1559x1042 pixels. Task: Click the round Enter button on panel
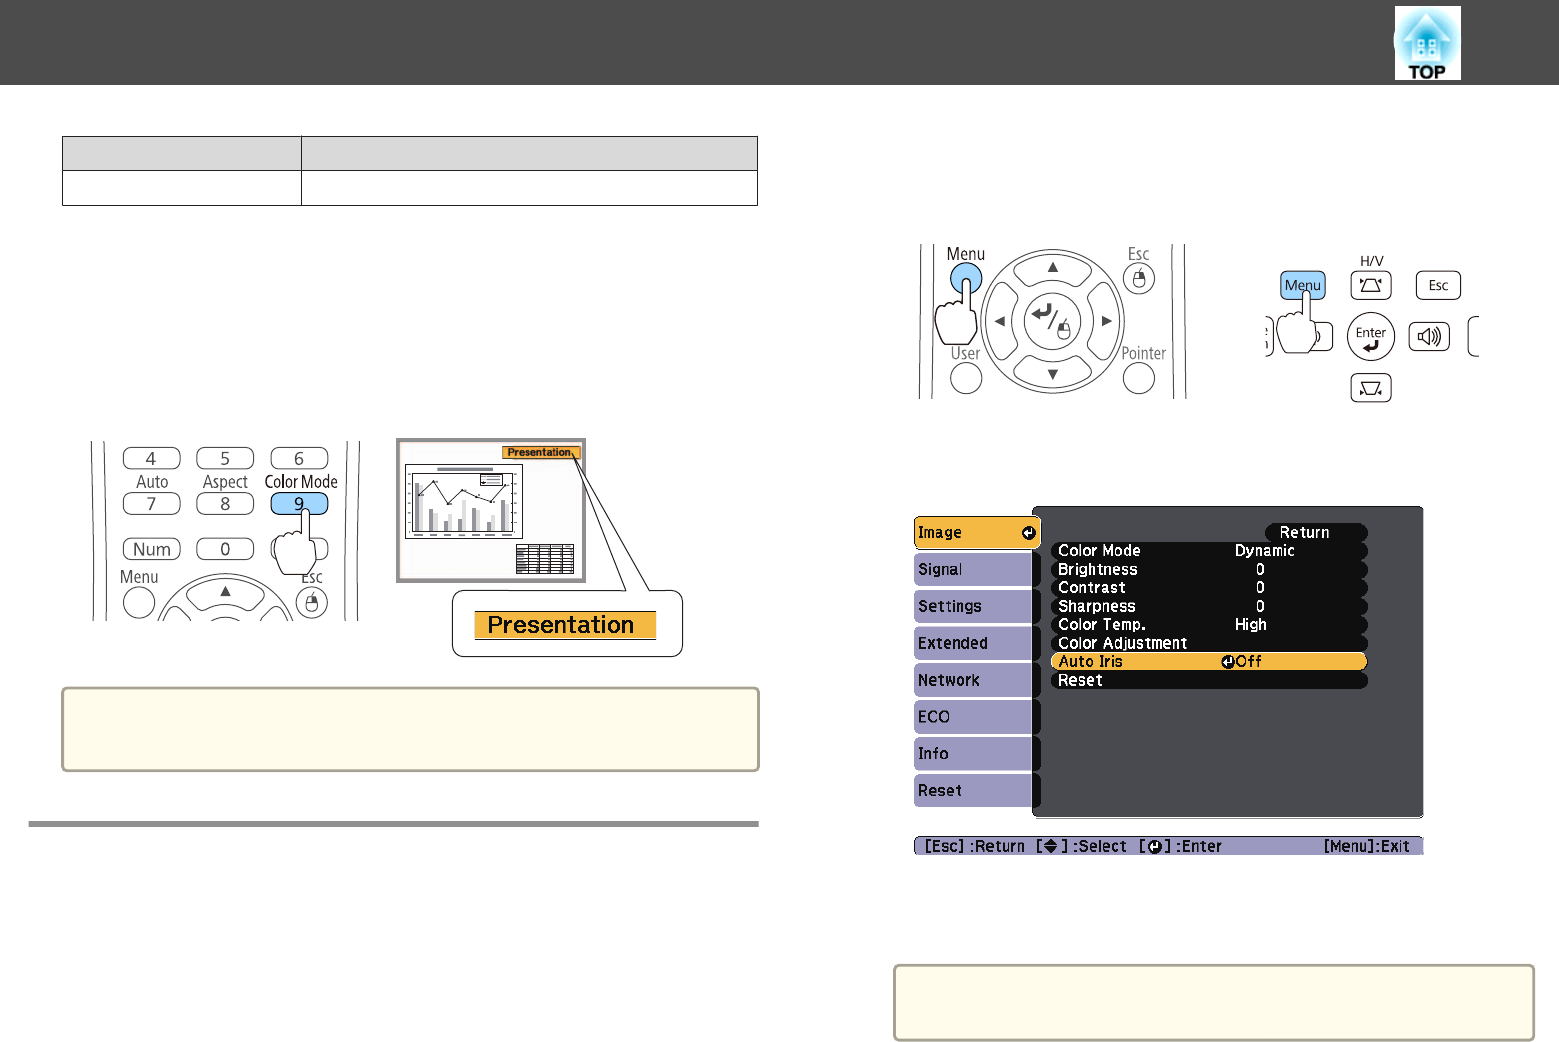point(1371,337)
